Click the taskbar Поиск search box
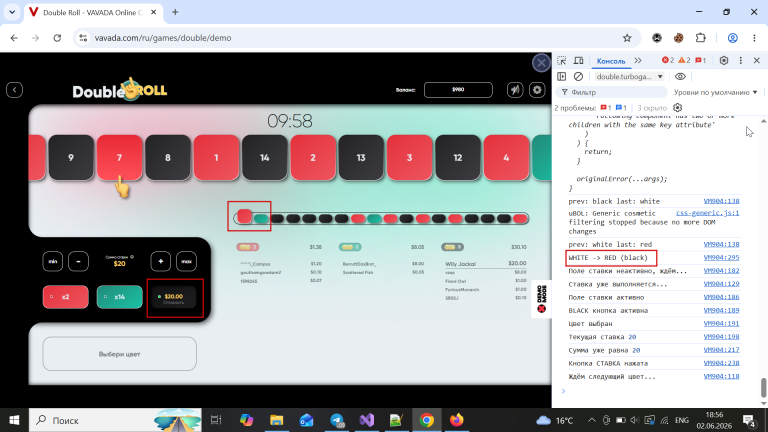Image resolution: width=768 pixels, height=432 pixels. point(115,420)
